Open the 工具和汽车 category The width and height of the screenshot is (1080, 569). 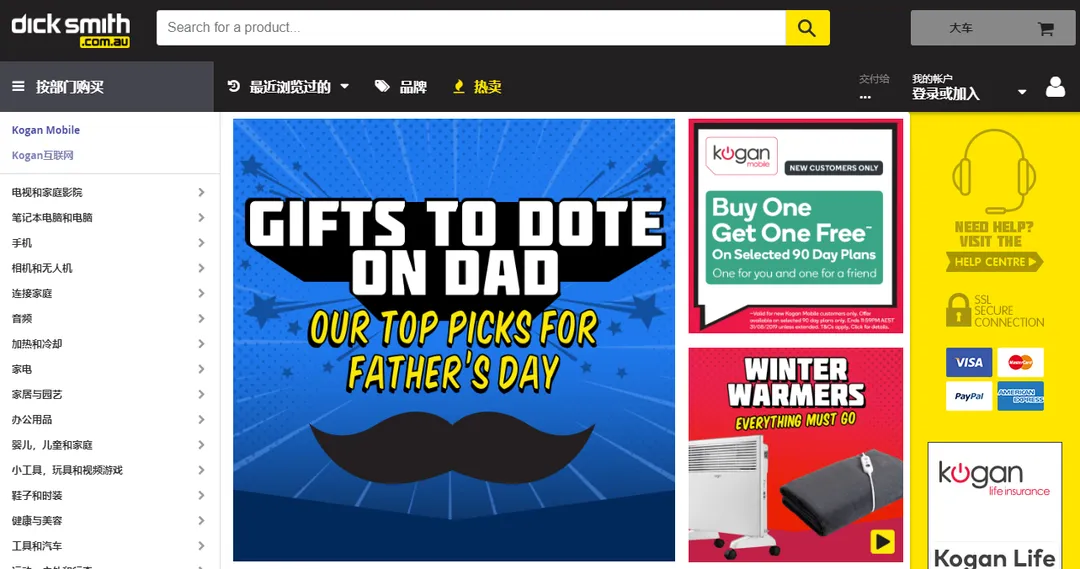[37, 546]
